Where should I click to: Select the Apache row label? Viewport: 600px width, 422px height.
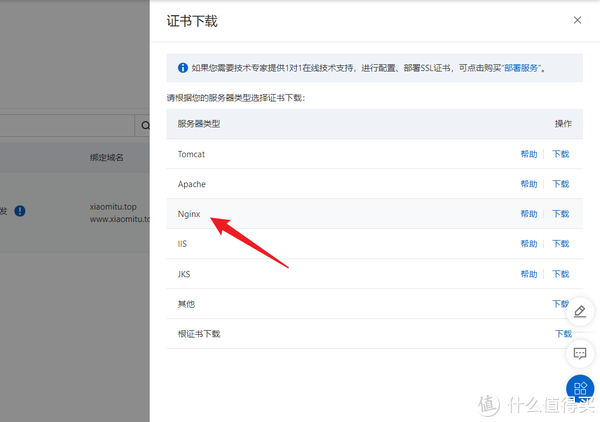click(191, 184)
